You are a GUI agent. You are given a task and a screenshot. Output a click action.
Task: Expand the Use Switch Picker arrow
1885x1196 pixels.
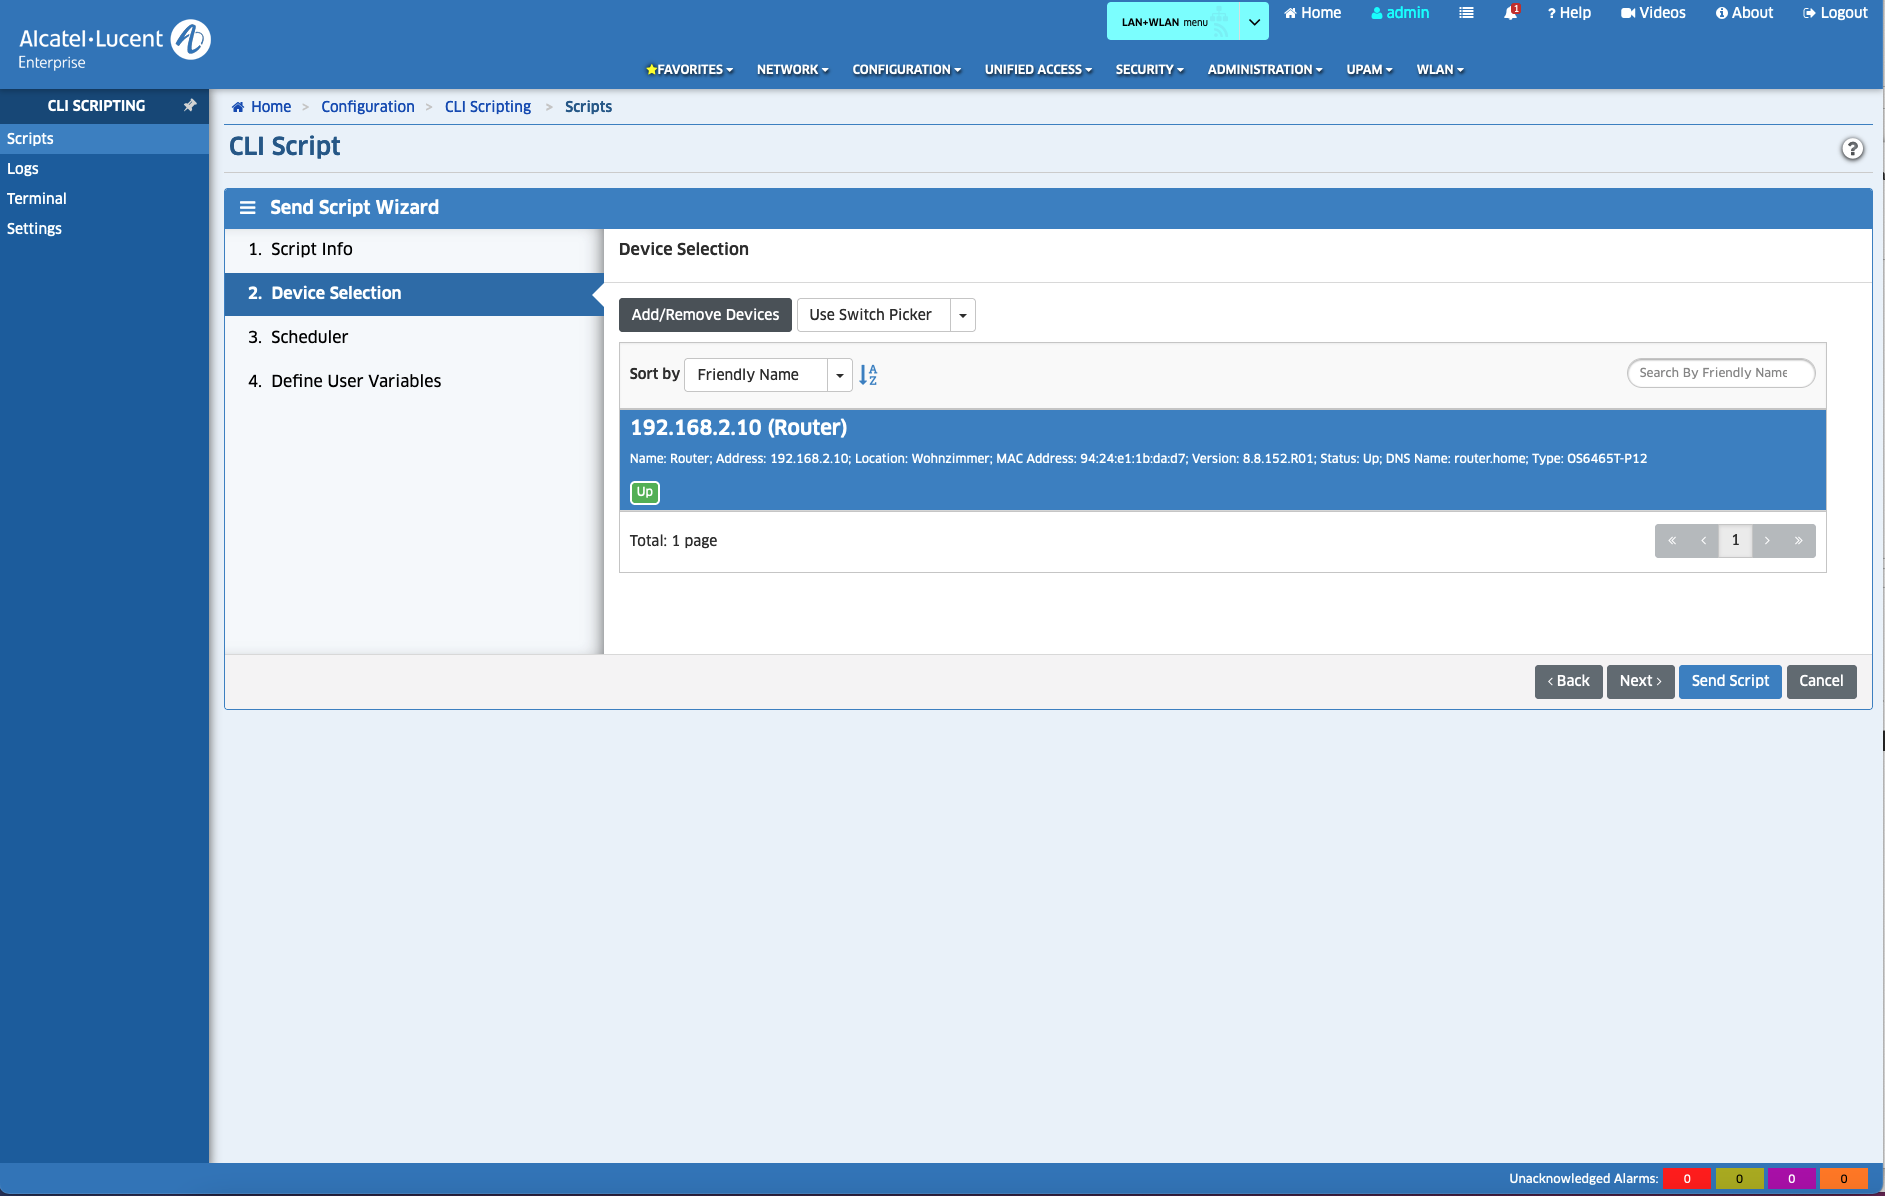click(x=962, y=315)
